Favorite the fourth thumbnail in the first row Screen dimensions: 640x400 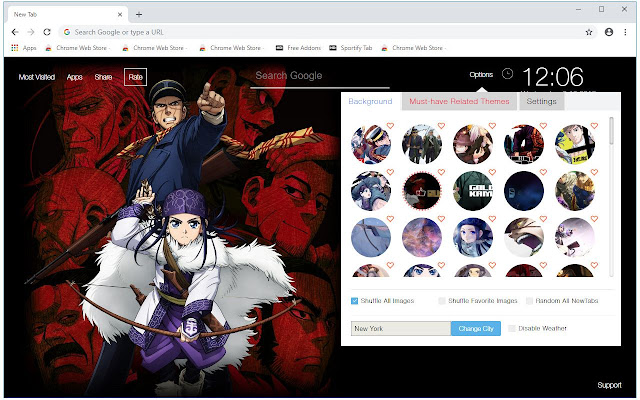tap(543, 126)
